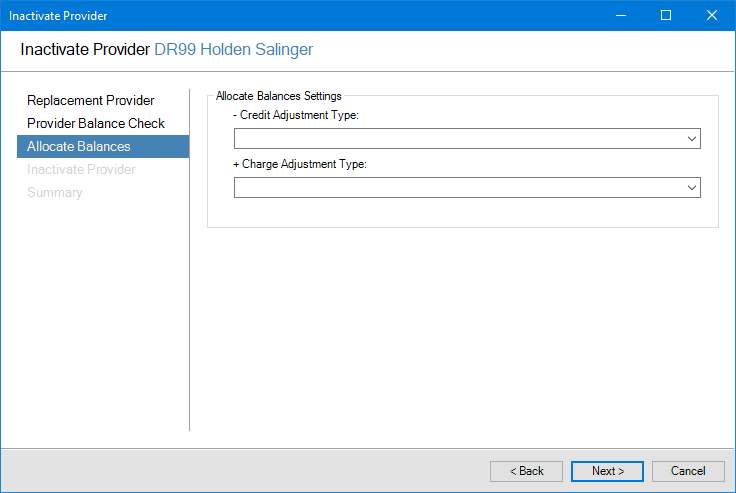This screenshot has width=736, height=493.
Task: Expand the Credit Adjustment Type dropdown arrow
Action: click(691, 139)
